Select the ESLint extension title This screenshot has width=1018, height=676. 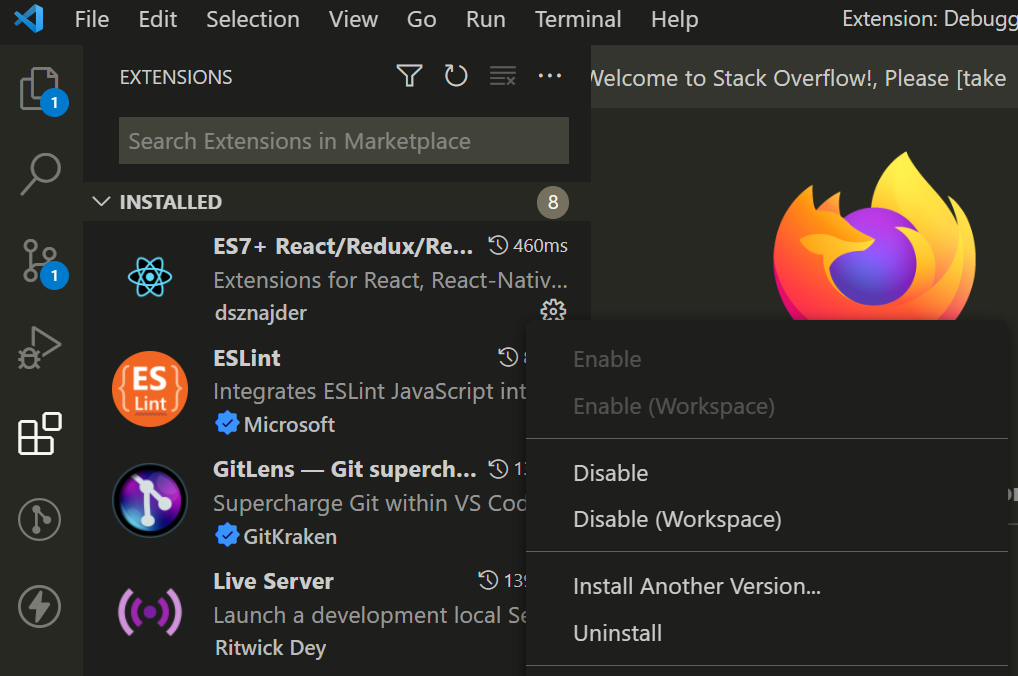click(247, 358)
